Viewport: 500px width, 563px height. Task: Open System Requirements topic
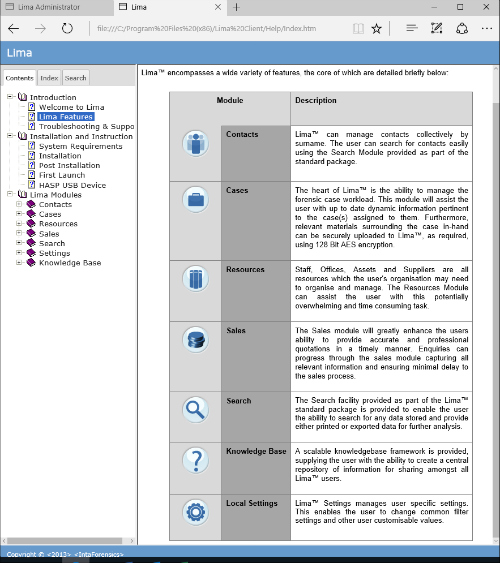80,146
